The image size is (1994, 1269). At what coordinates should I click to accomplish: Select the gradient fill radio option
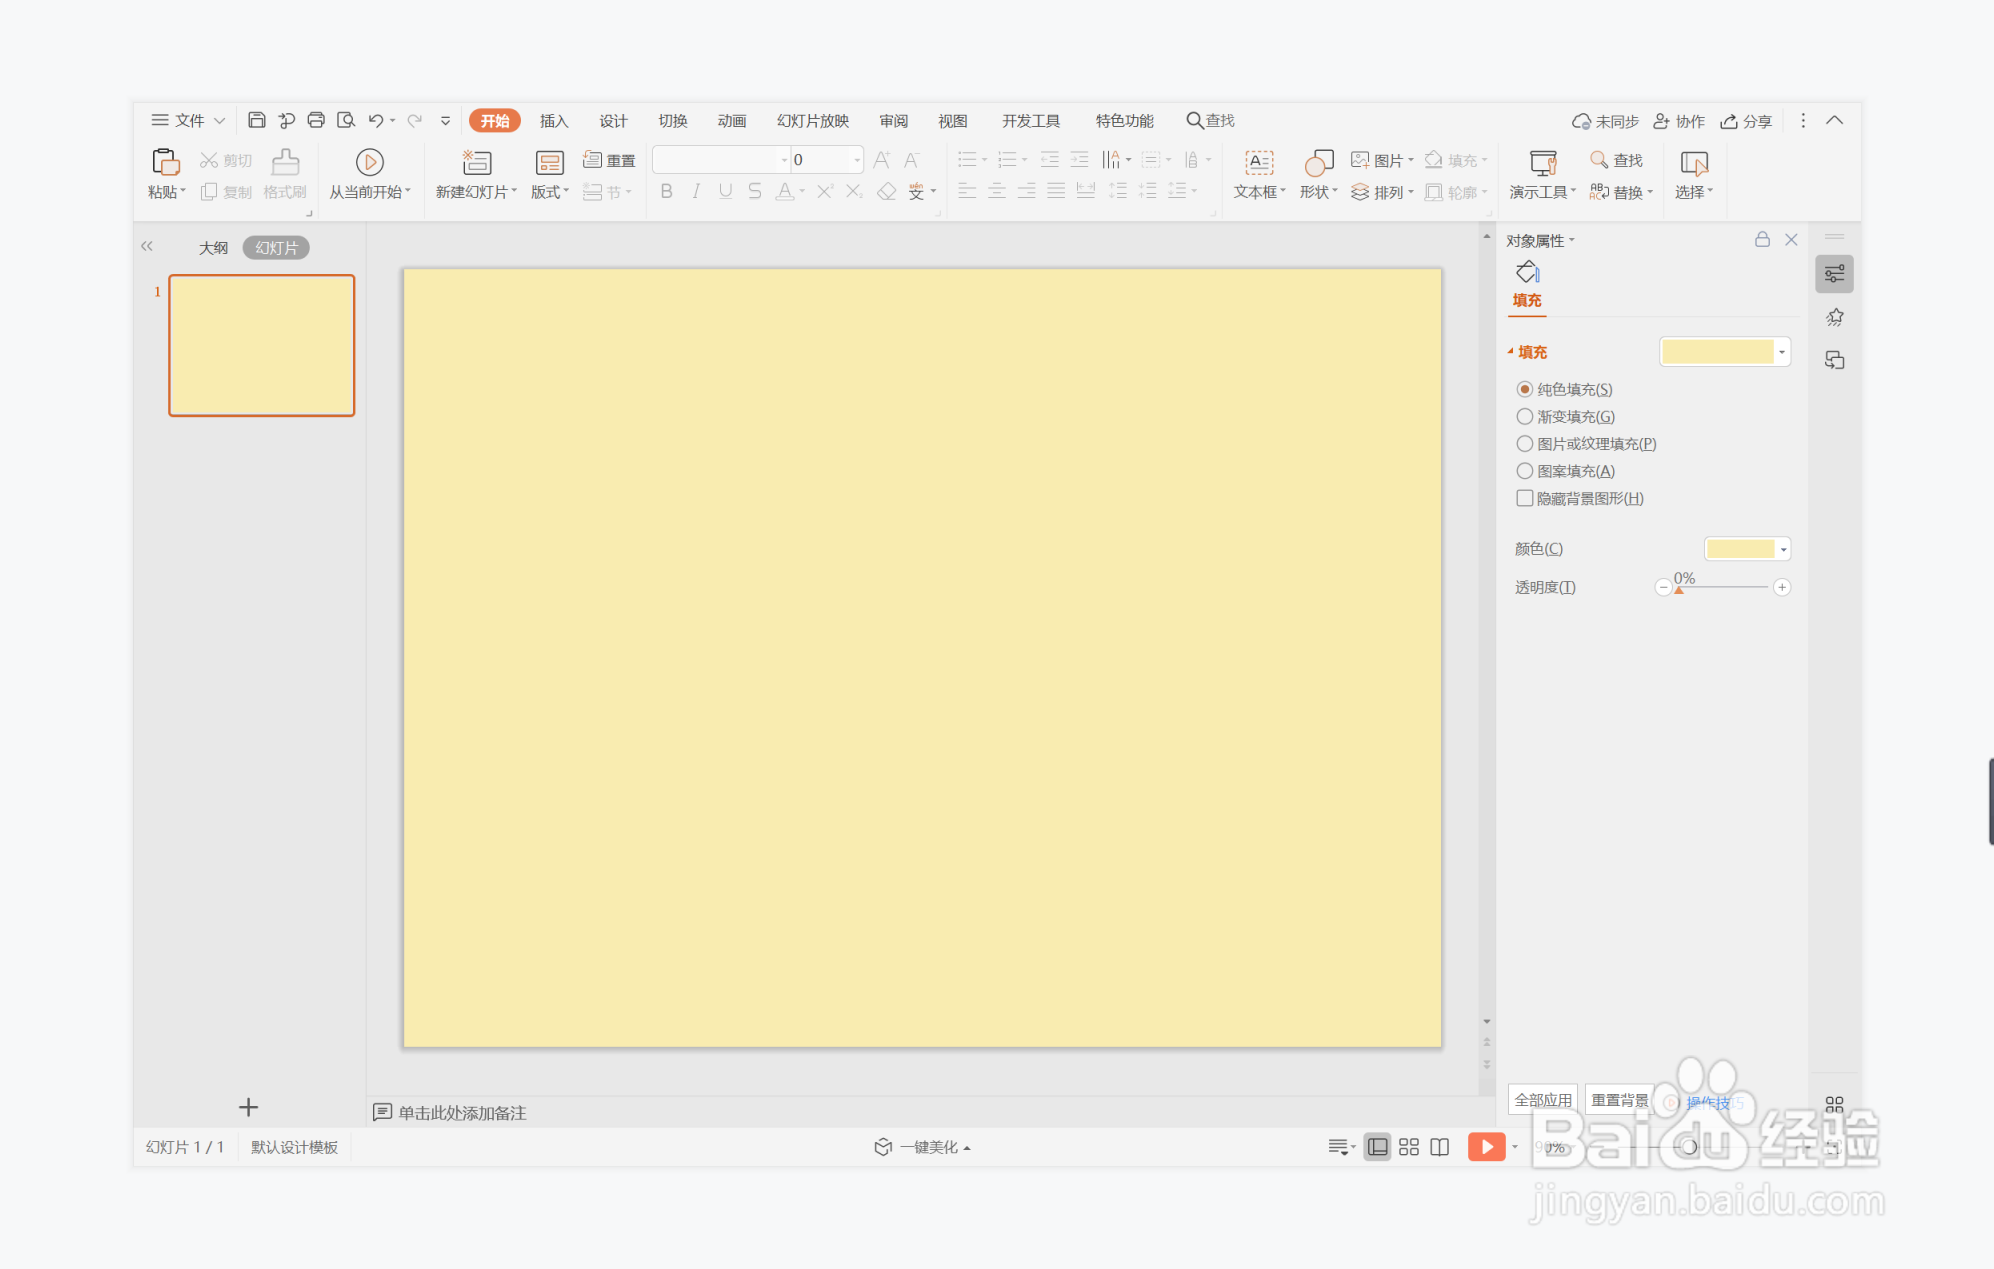[x=1525, y=417]
